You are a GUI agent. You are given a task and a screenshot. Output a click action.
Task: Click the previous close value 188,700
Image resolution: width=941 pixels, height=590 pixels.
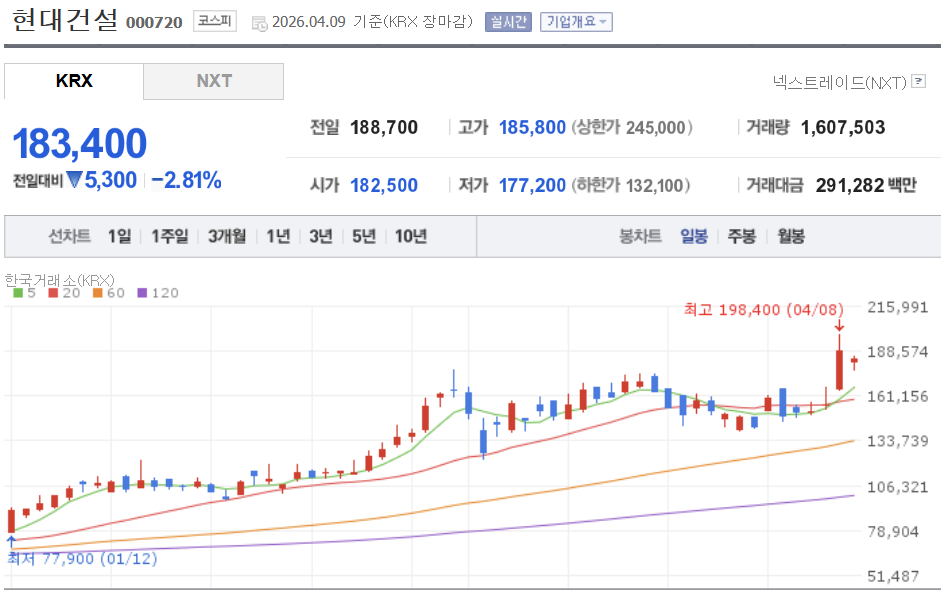pos(384,127)
